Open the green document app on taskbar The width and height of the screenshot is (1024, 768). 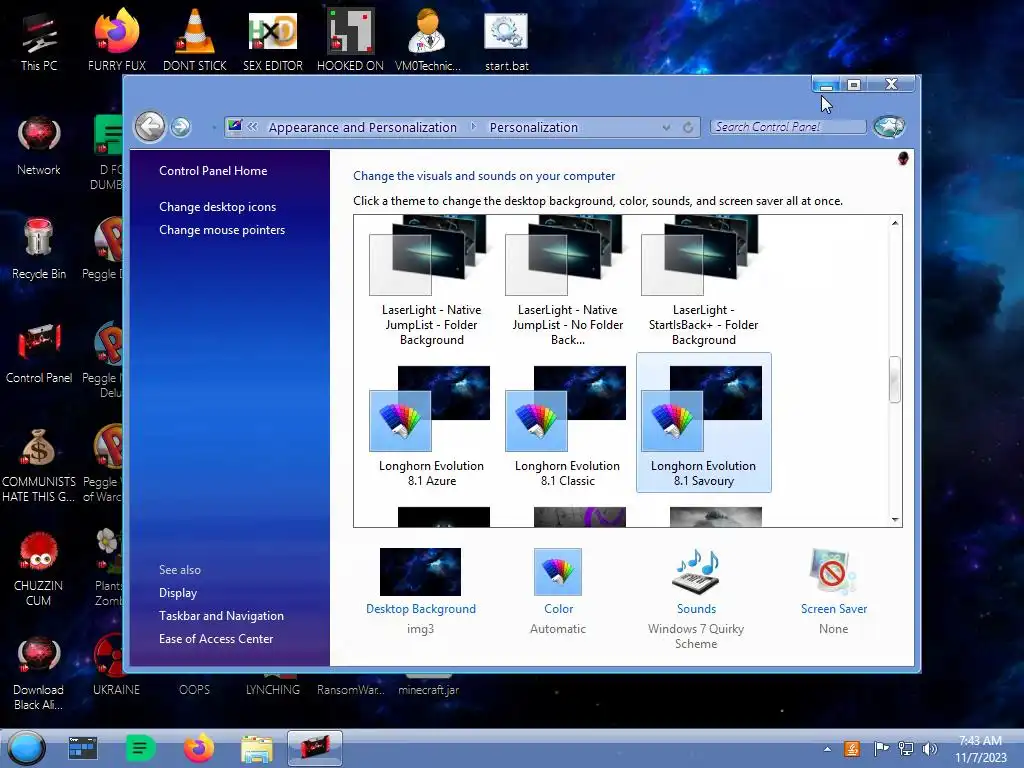coord(140,748)
